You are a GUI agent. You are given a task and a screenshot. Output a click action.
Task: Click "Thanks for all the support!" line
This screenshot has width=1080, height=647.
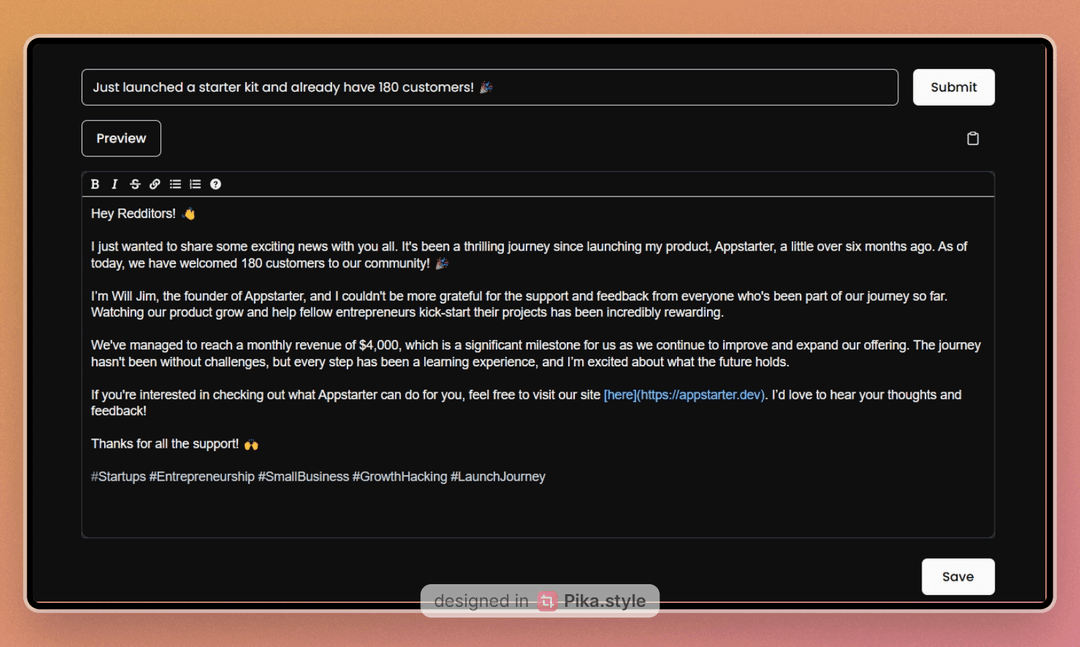tap(175, 444)
